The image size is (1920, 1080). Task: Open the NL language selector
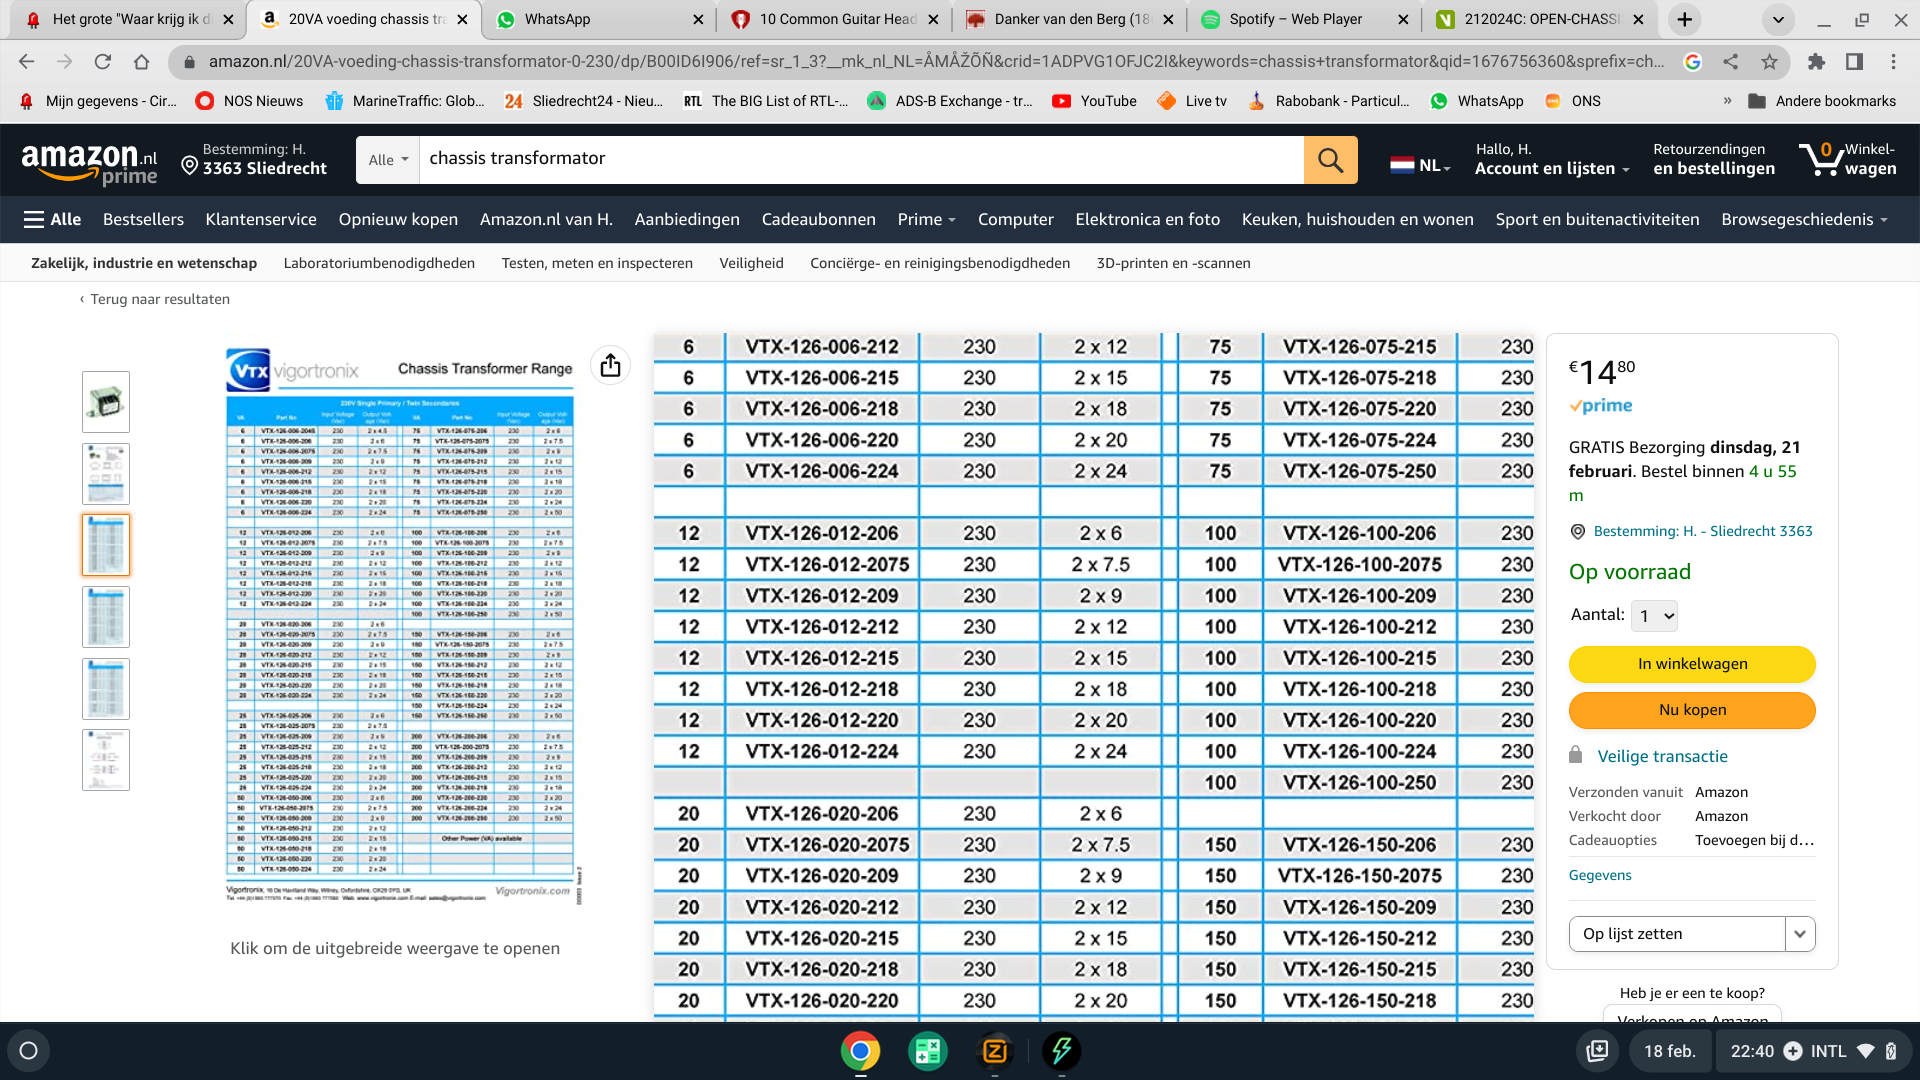coord(1421,165)
